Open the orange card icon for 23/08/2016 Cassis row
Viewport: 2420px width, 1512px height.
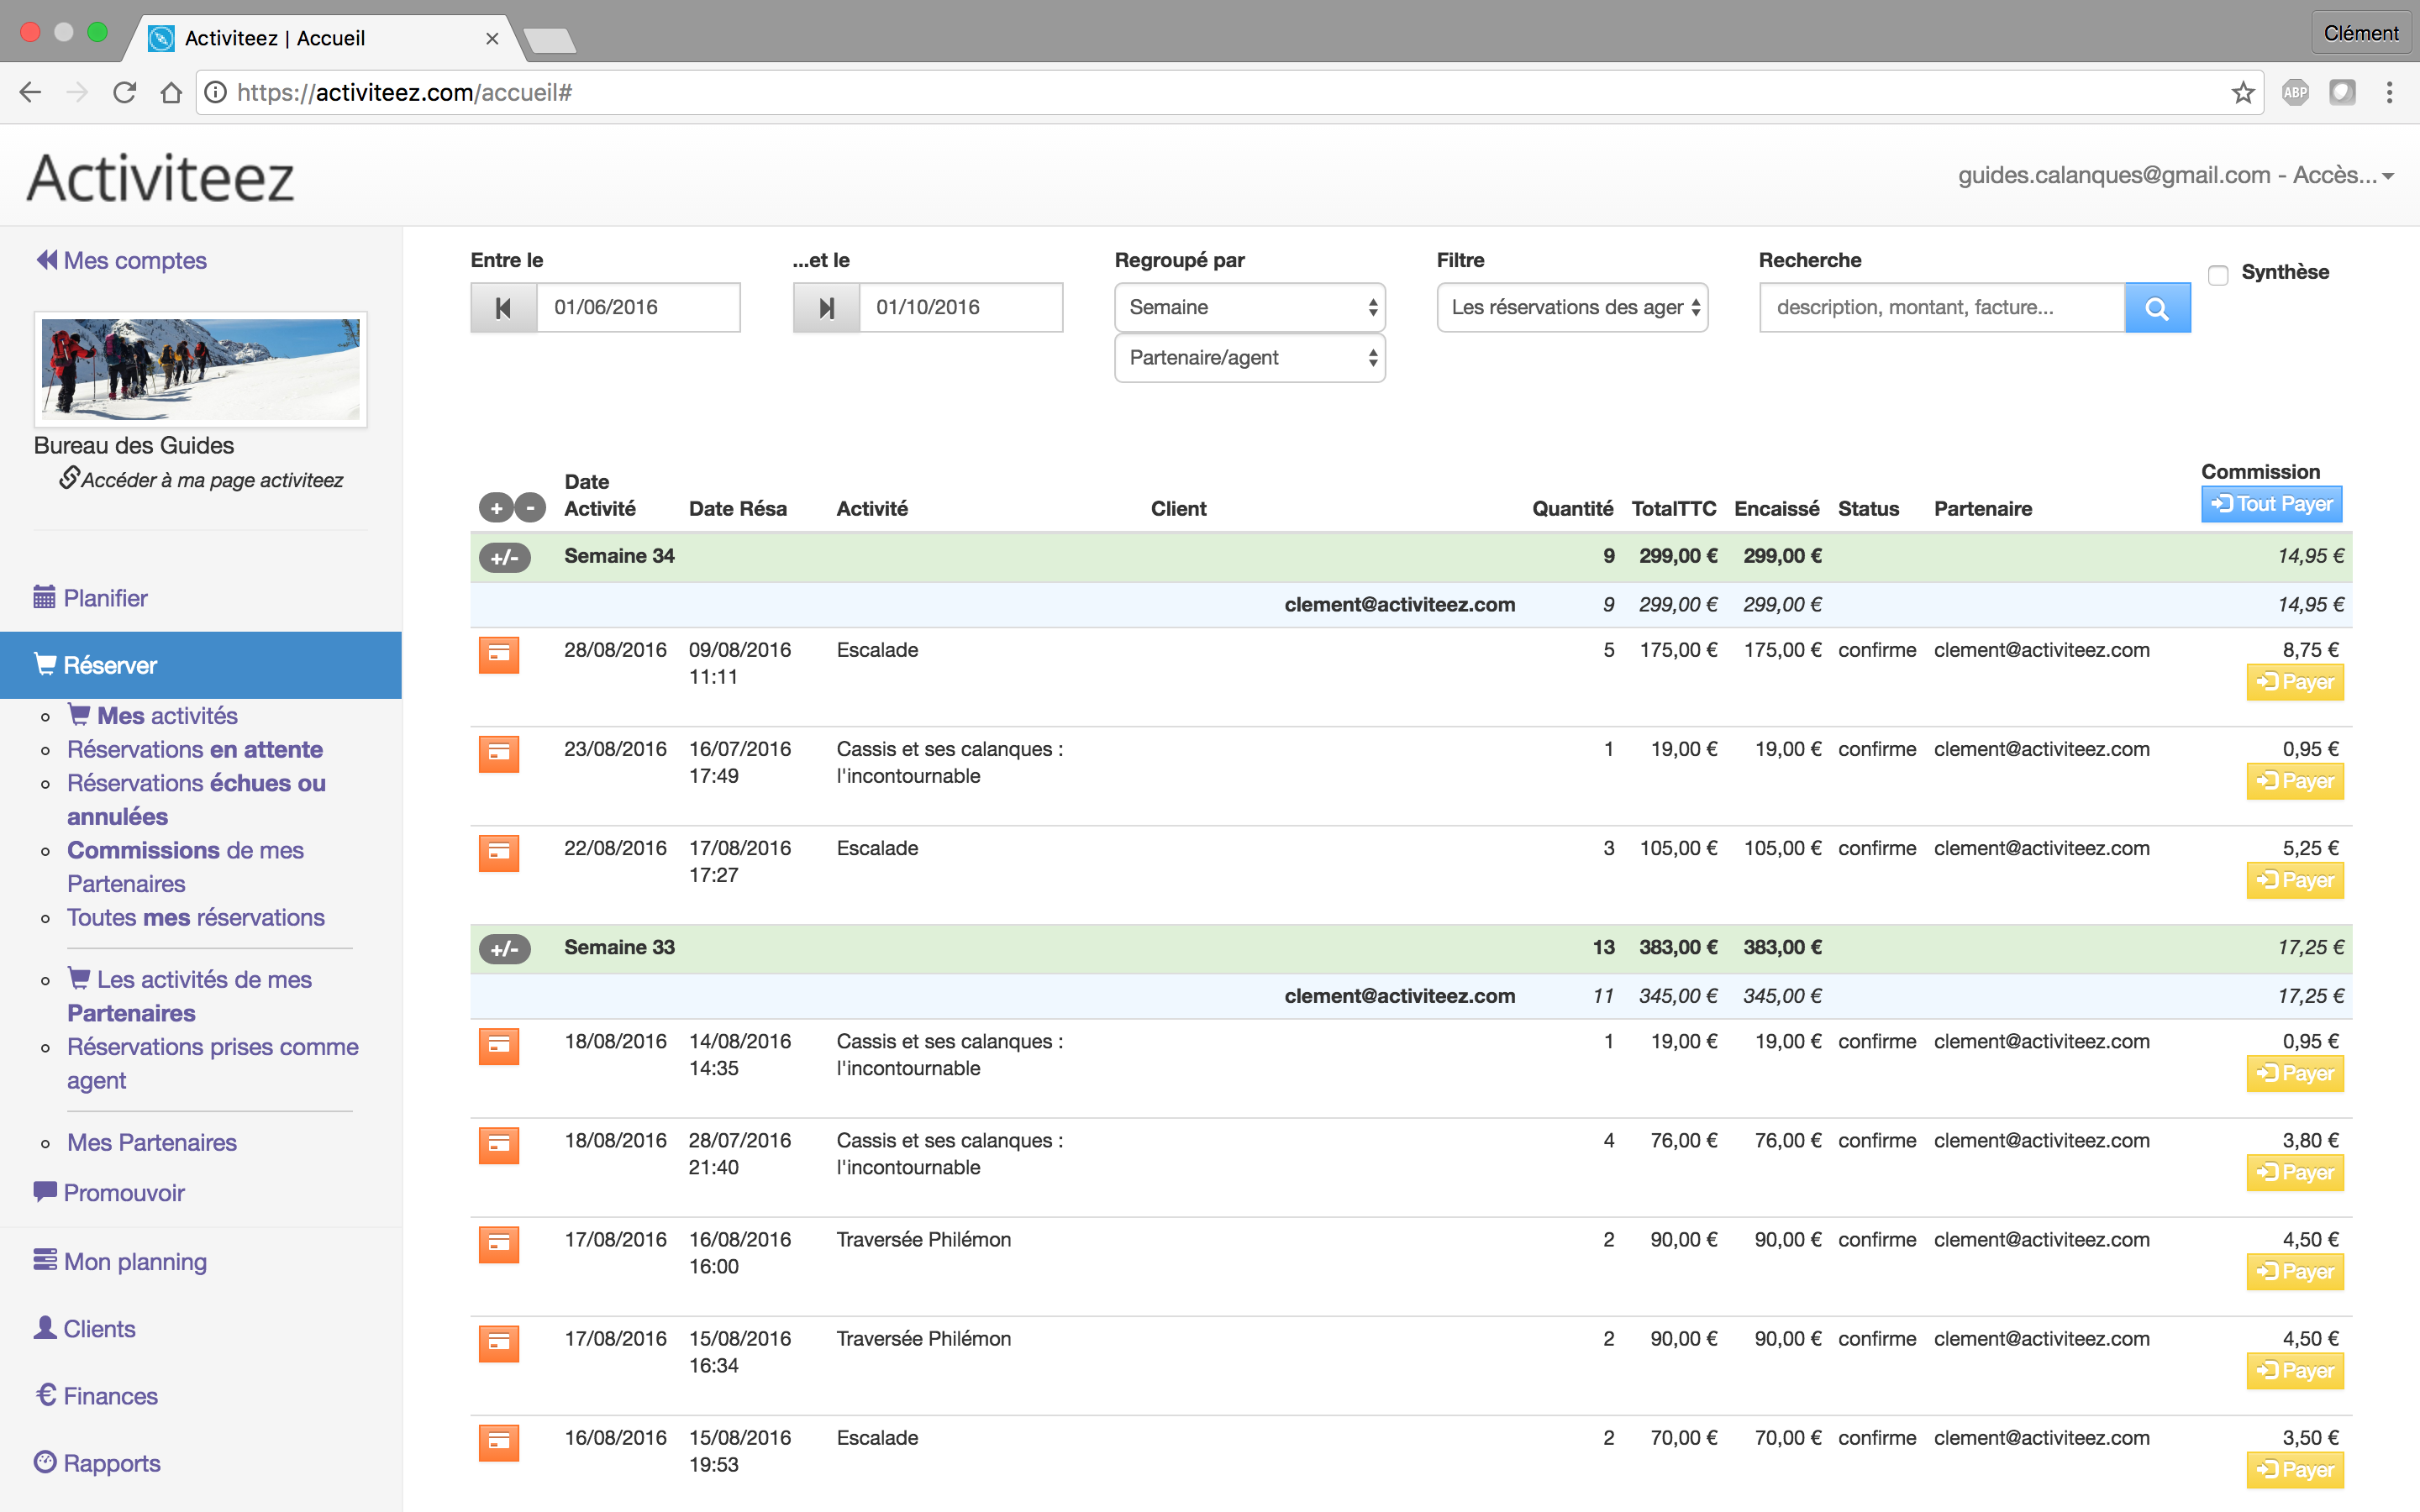click(498, 754)
